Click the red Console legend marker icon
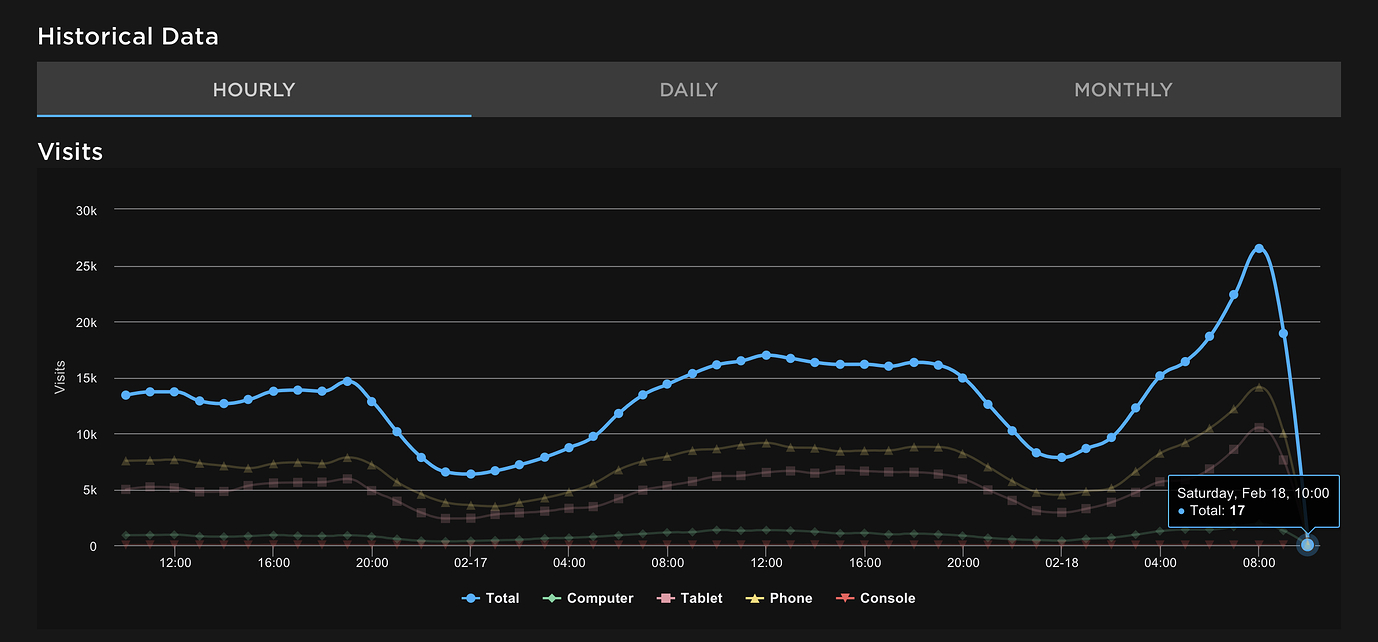This screenshot has height=642, width=1378. click(845, 598)
